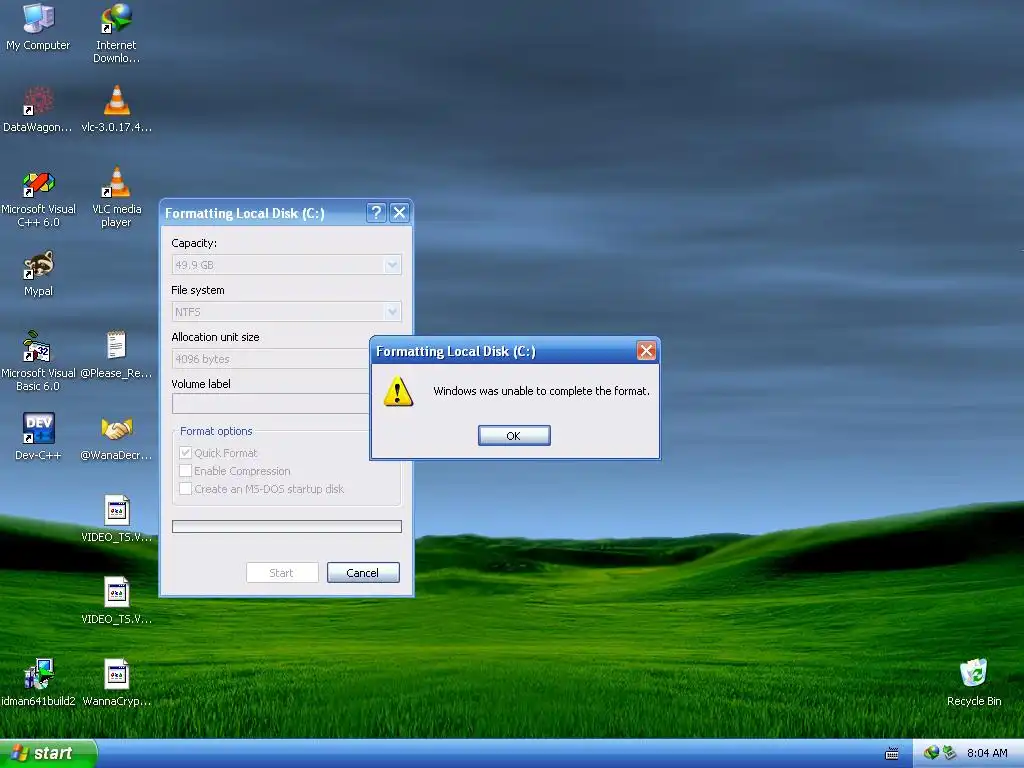Select the @WanaDecryptor handshake icon

click(116, 437)
